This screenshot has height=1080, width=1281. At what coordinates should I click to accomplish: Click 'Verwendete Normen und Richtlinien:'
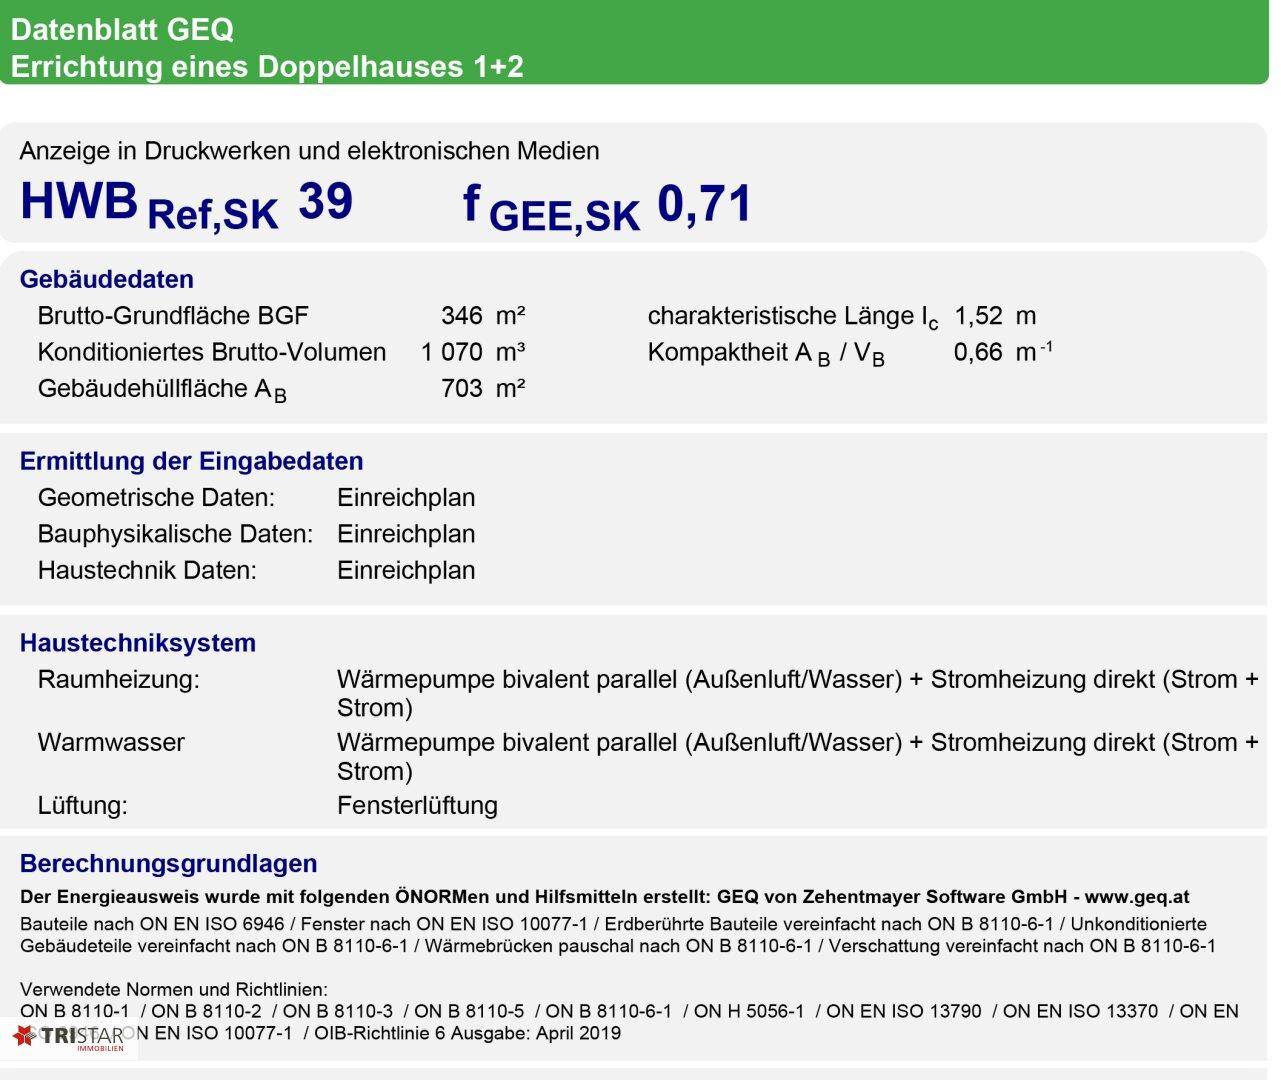pos(174,990)
